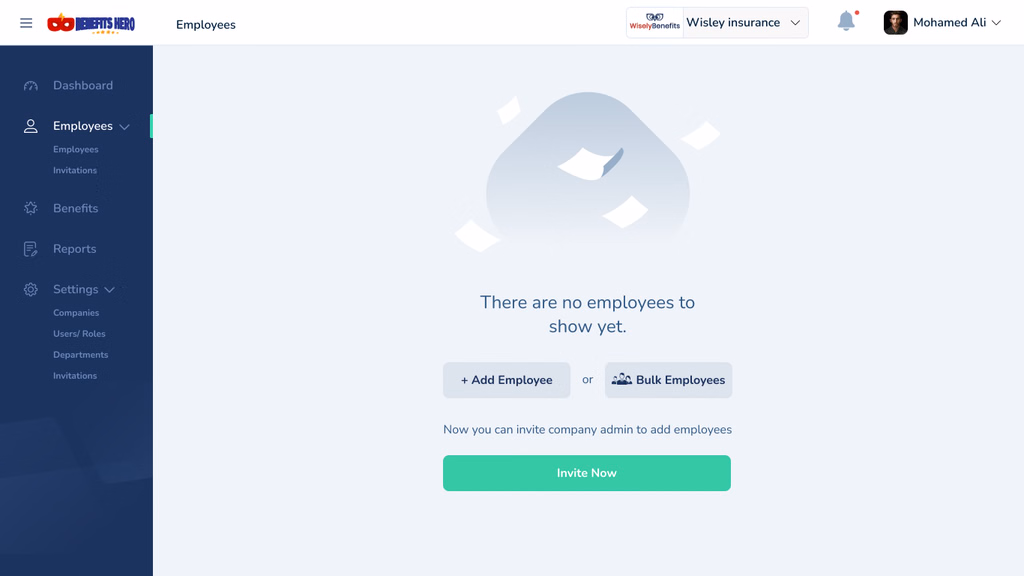Collapse the Settings sidebar section chevron
Image resolution: width=1024 pixels, height=576 pixels.
[110, 290]
